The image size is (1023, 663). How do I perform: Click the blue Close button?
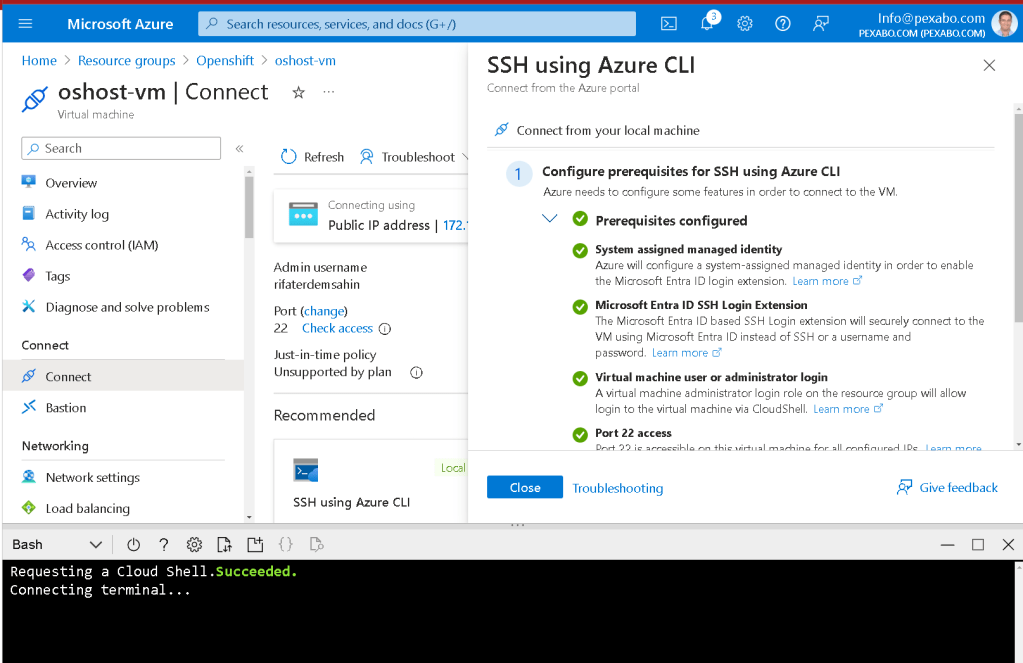point(525,487)
